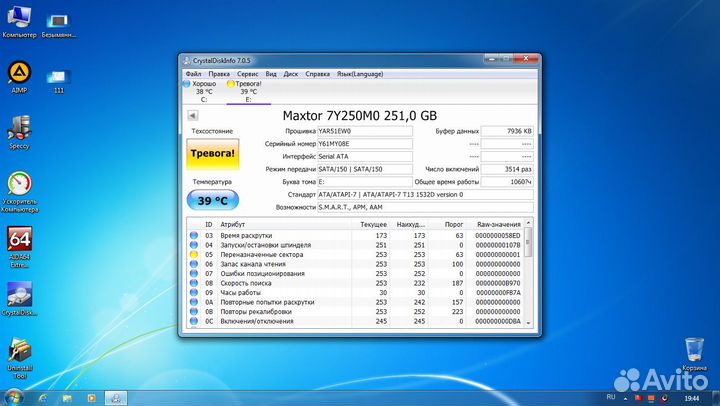Click SMART list scrollbar up arrow

click(528, 223)
